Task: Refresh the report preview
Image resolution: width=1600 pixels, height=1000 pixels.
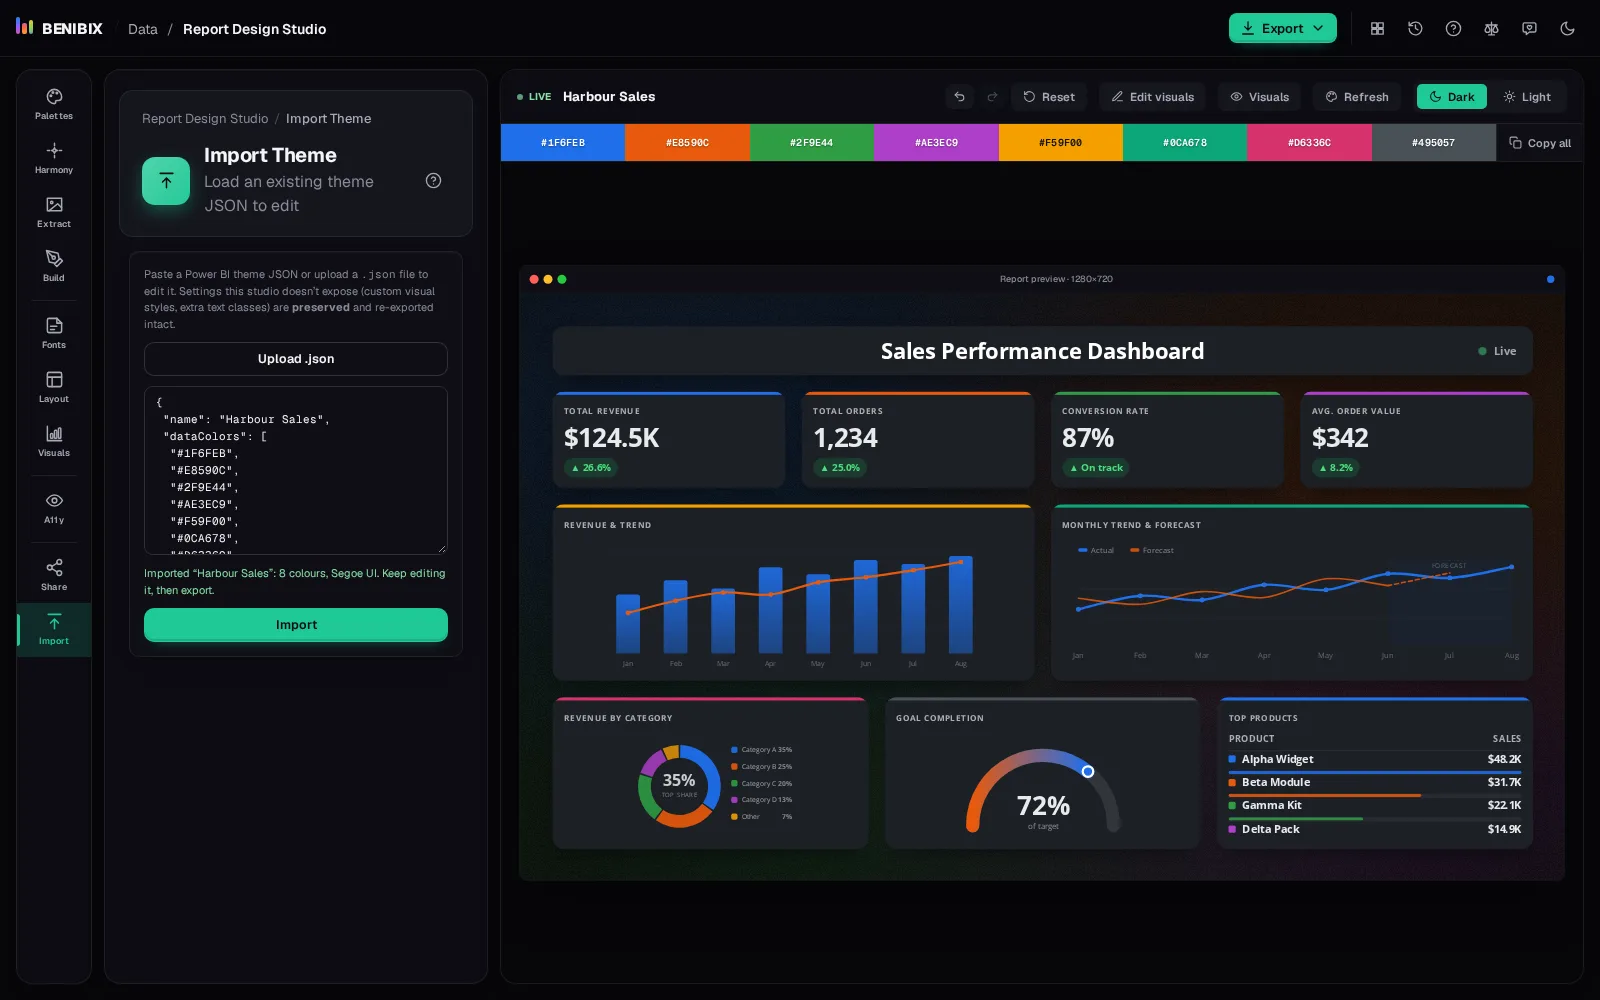Action: [x=1357, y=97]
